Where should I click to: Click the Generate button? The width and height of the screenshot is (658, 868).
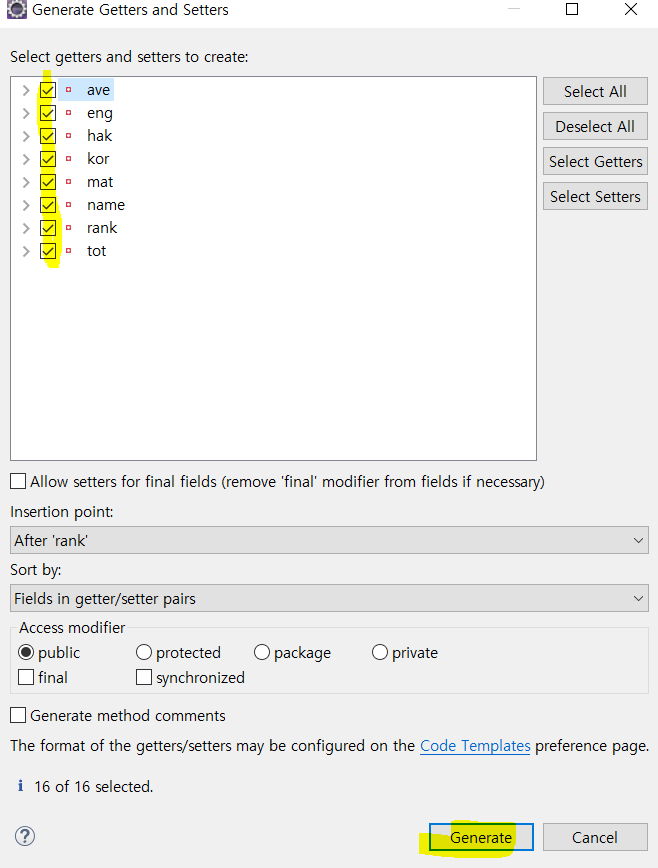pos(481,838)
